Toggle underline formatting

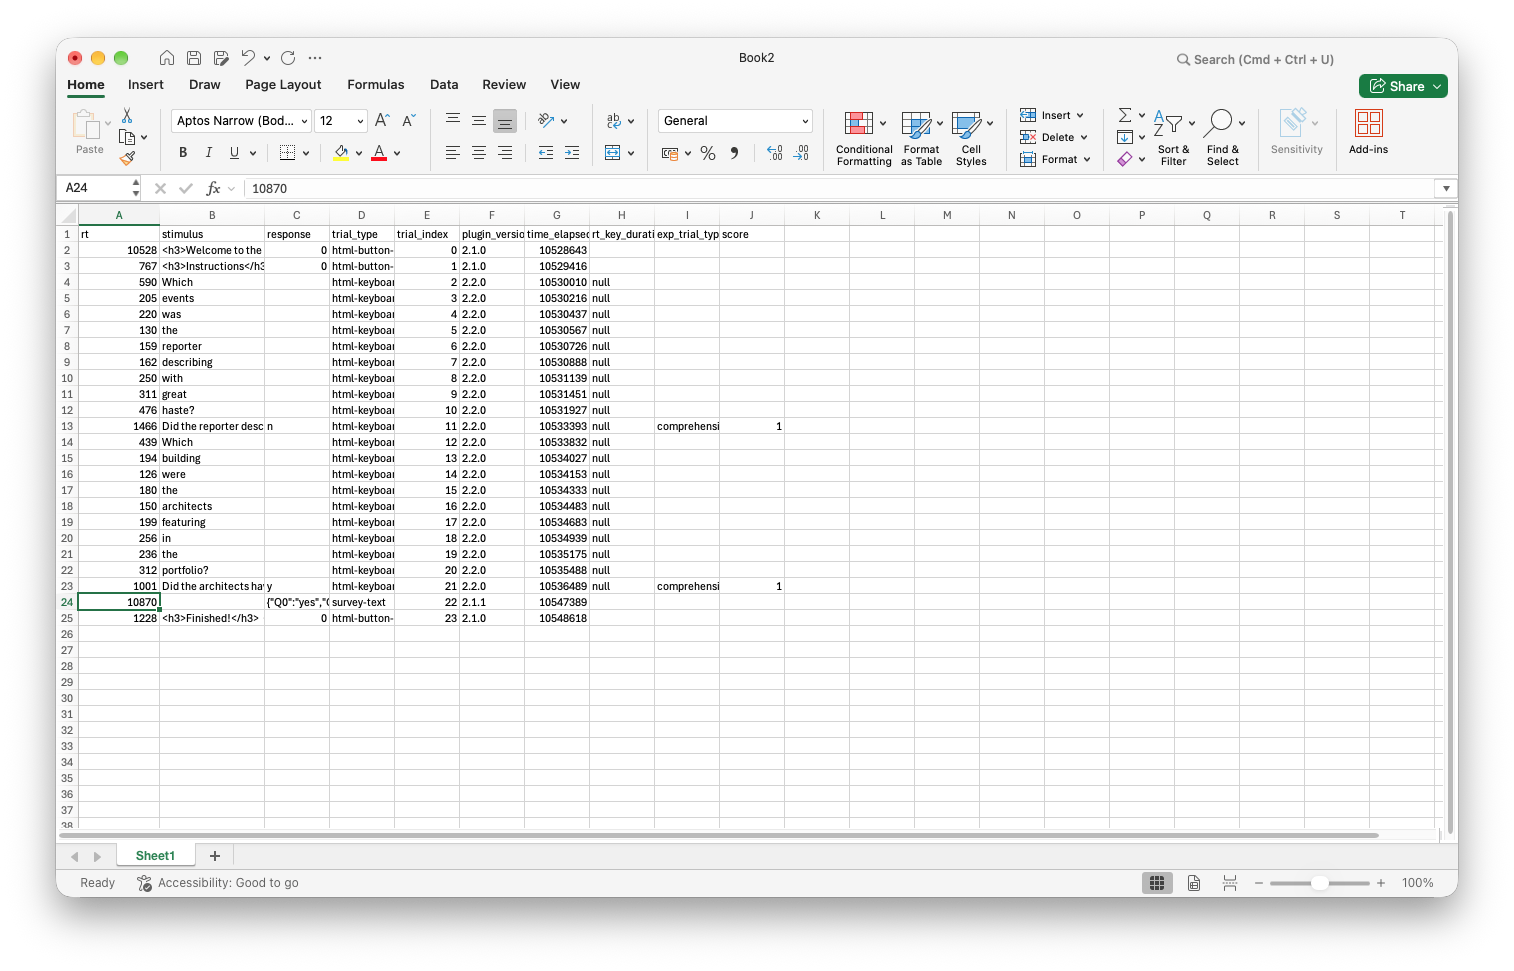(x=234, y=153)
